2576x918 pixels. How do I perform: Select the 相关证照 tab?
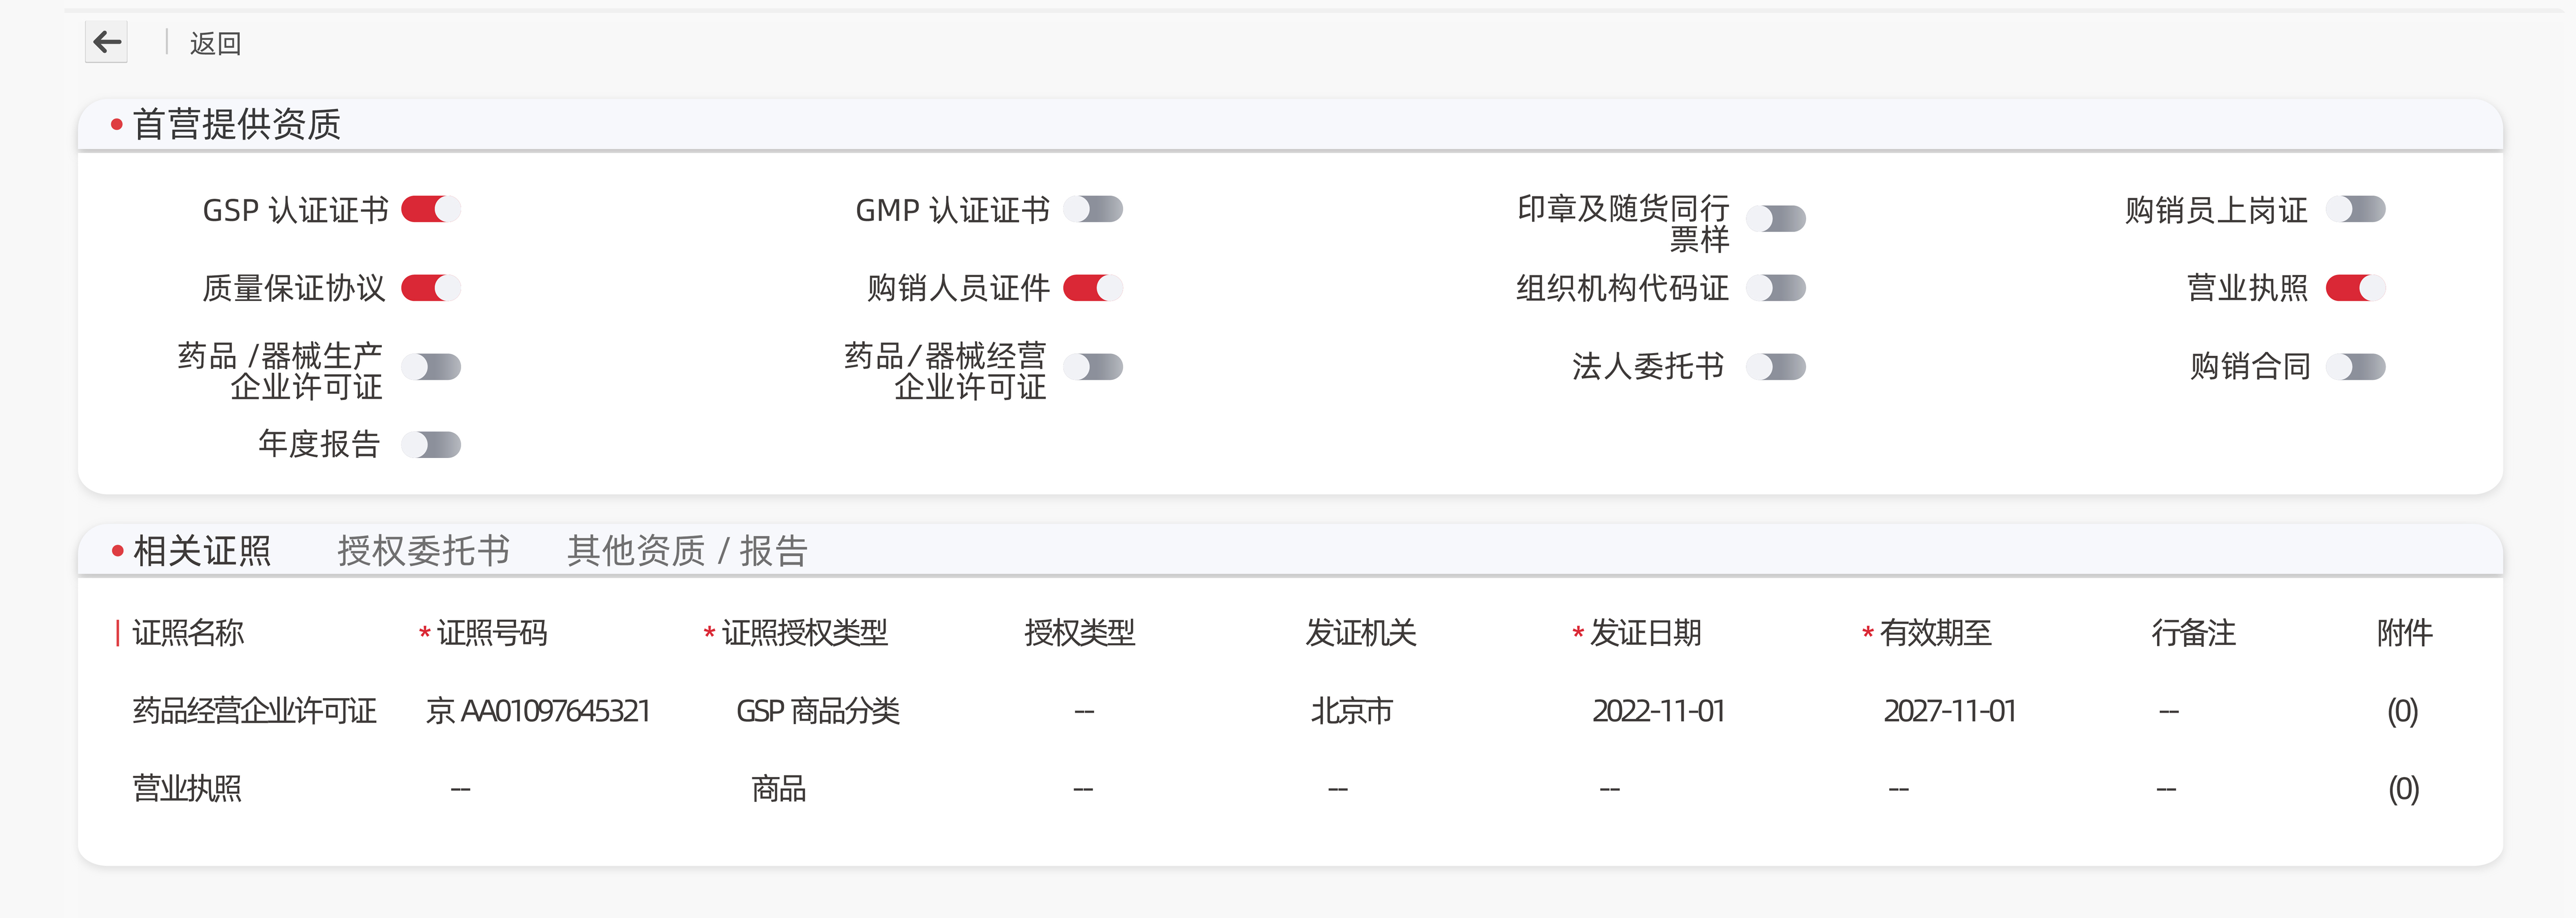click(x=202, y=551)
